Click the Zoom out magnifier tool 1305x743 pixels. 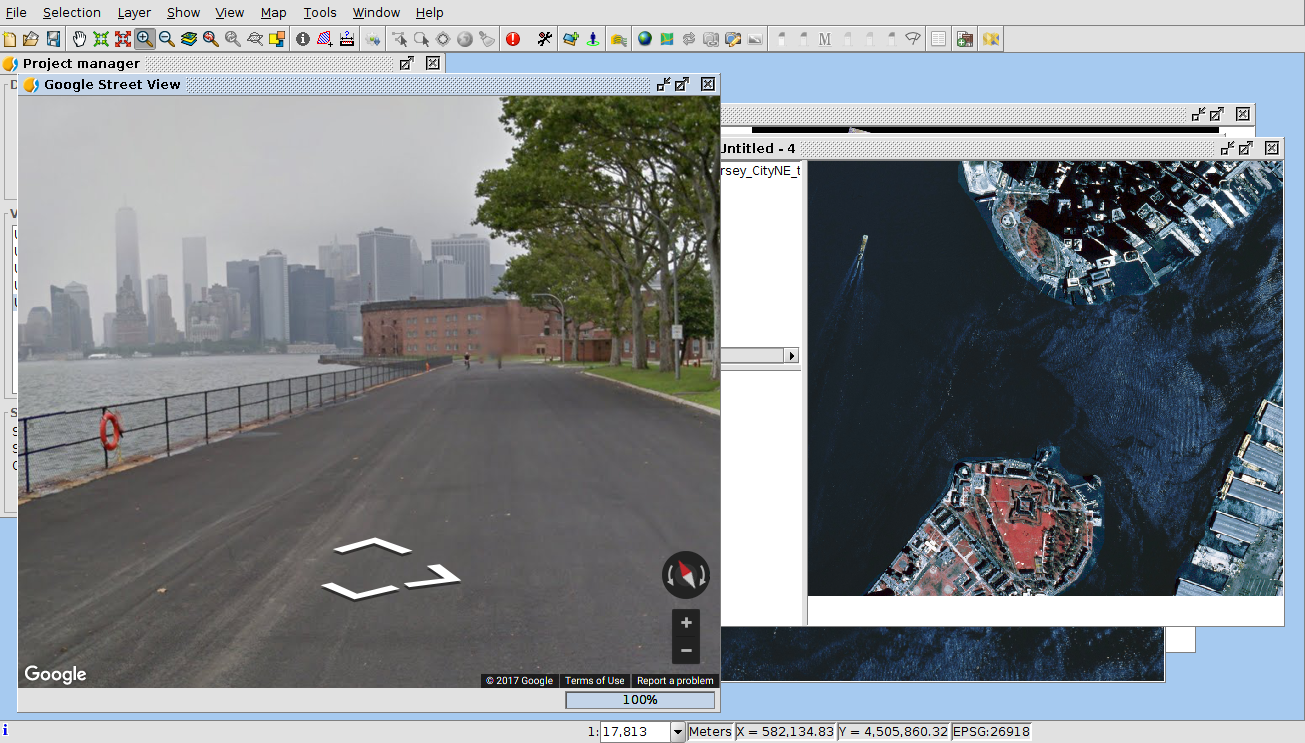click(167, 39)
